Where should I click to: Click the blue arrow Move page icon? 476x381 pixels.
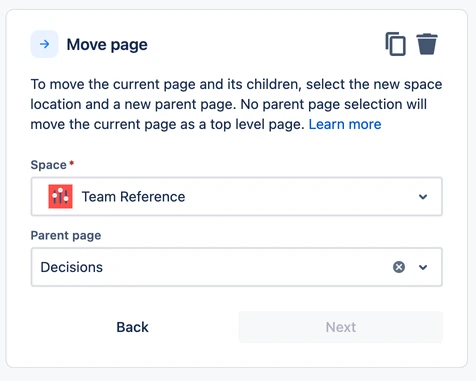[x=44, y=44]
